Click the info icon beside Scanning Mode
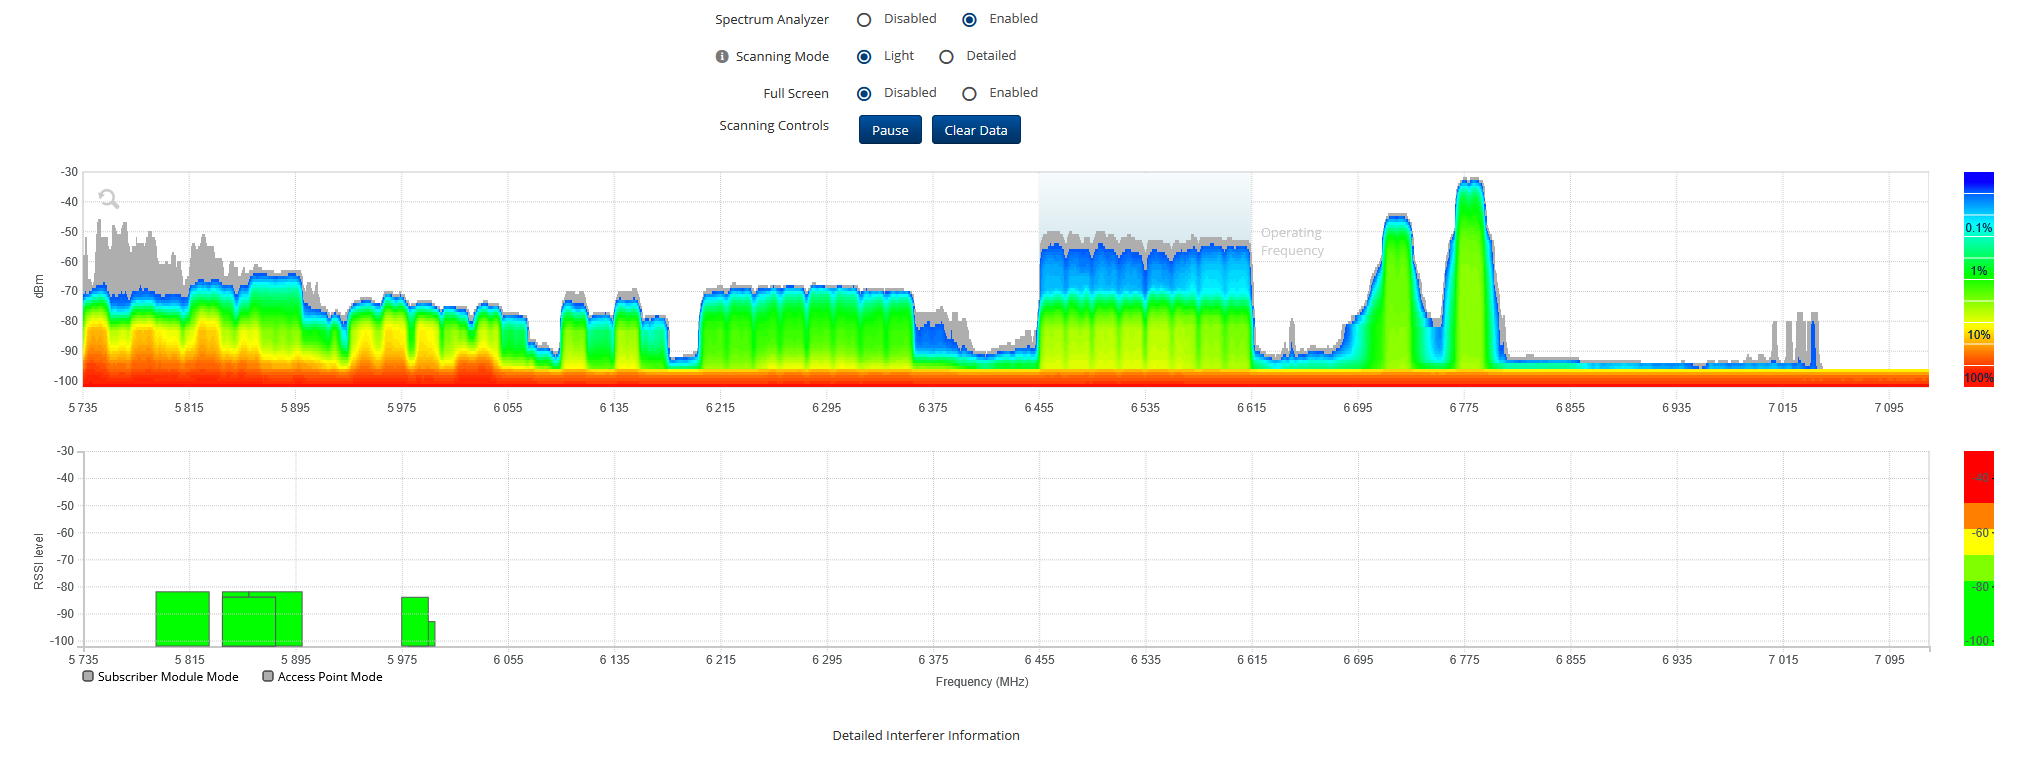Image resolution: width=2018 pixels, height=765 pixels. pyautogui.click(x=722, y=57)
